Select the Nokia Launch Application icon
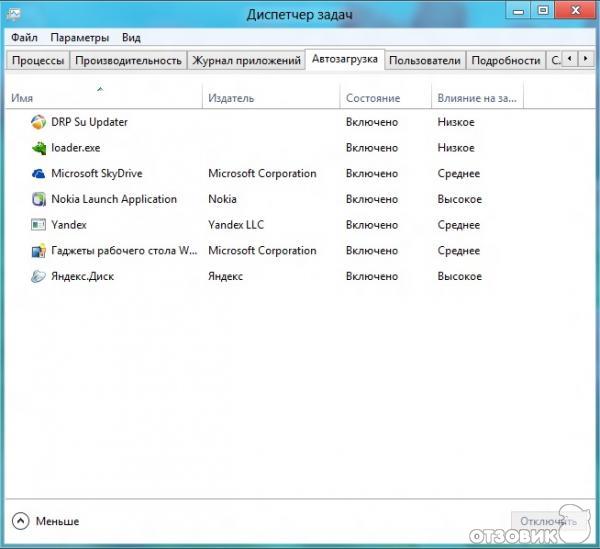 [x=38, y=199]
